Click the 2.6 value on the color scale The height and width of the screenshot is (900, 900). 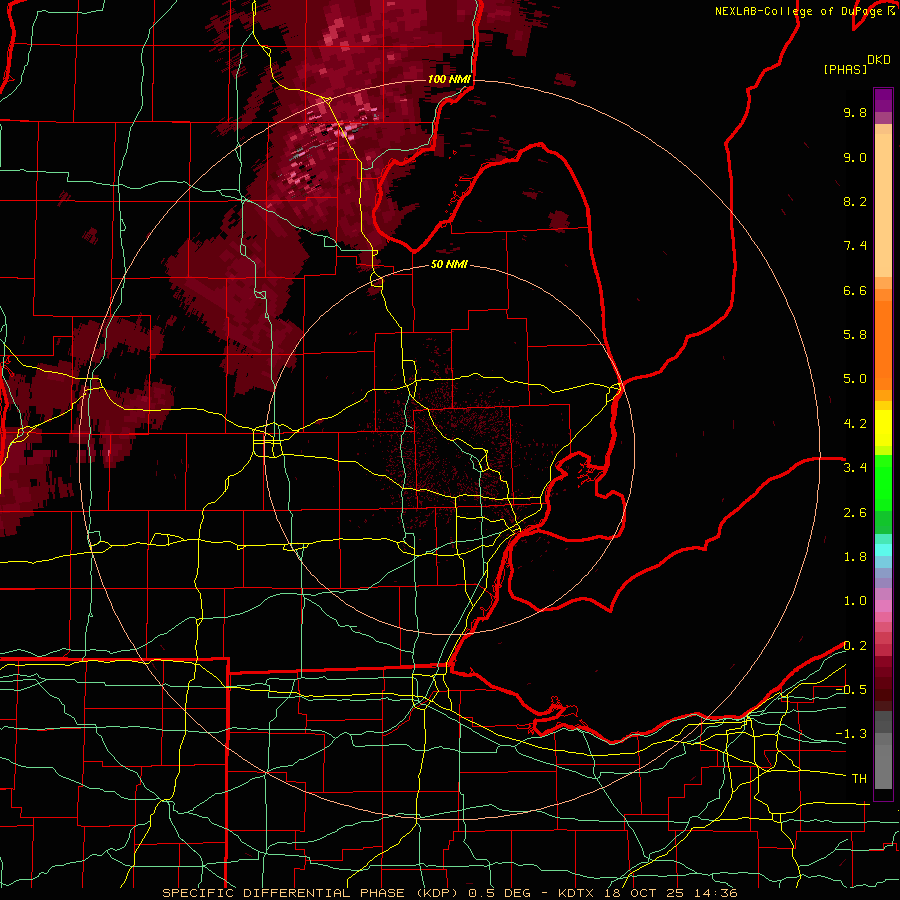point(855,513)
